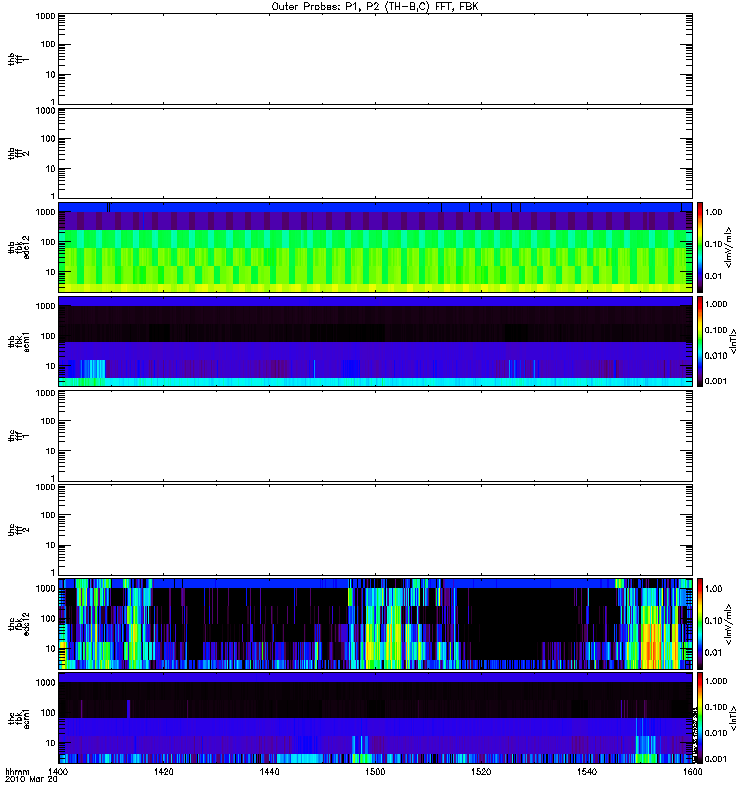
Task: Click the thc scm1 nT color bar
Action: coord(700,718)
